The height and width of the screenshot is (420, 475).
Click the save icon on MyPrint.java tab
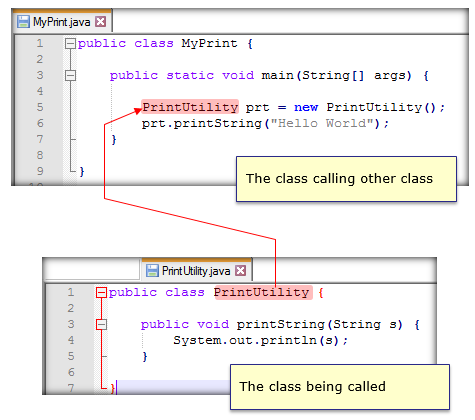click(23, 22)
